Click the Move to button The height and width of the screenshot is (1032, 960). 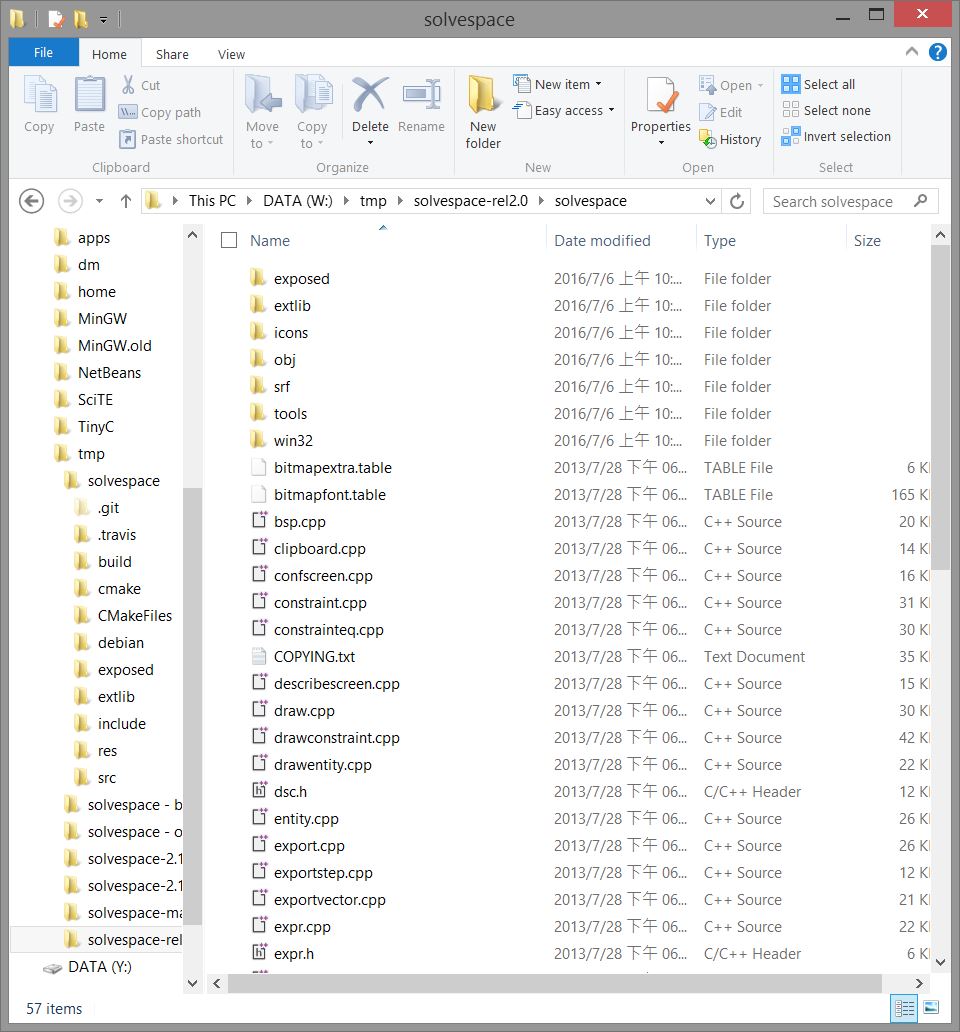coord(263,112)
